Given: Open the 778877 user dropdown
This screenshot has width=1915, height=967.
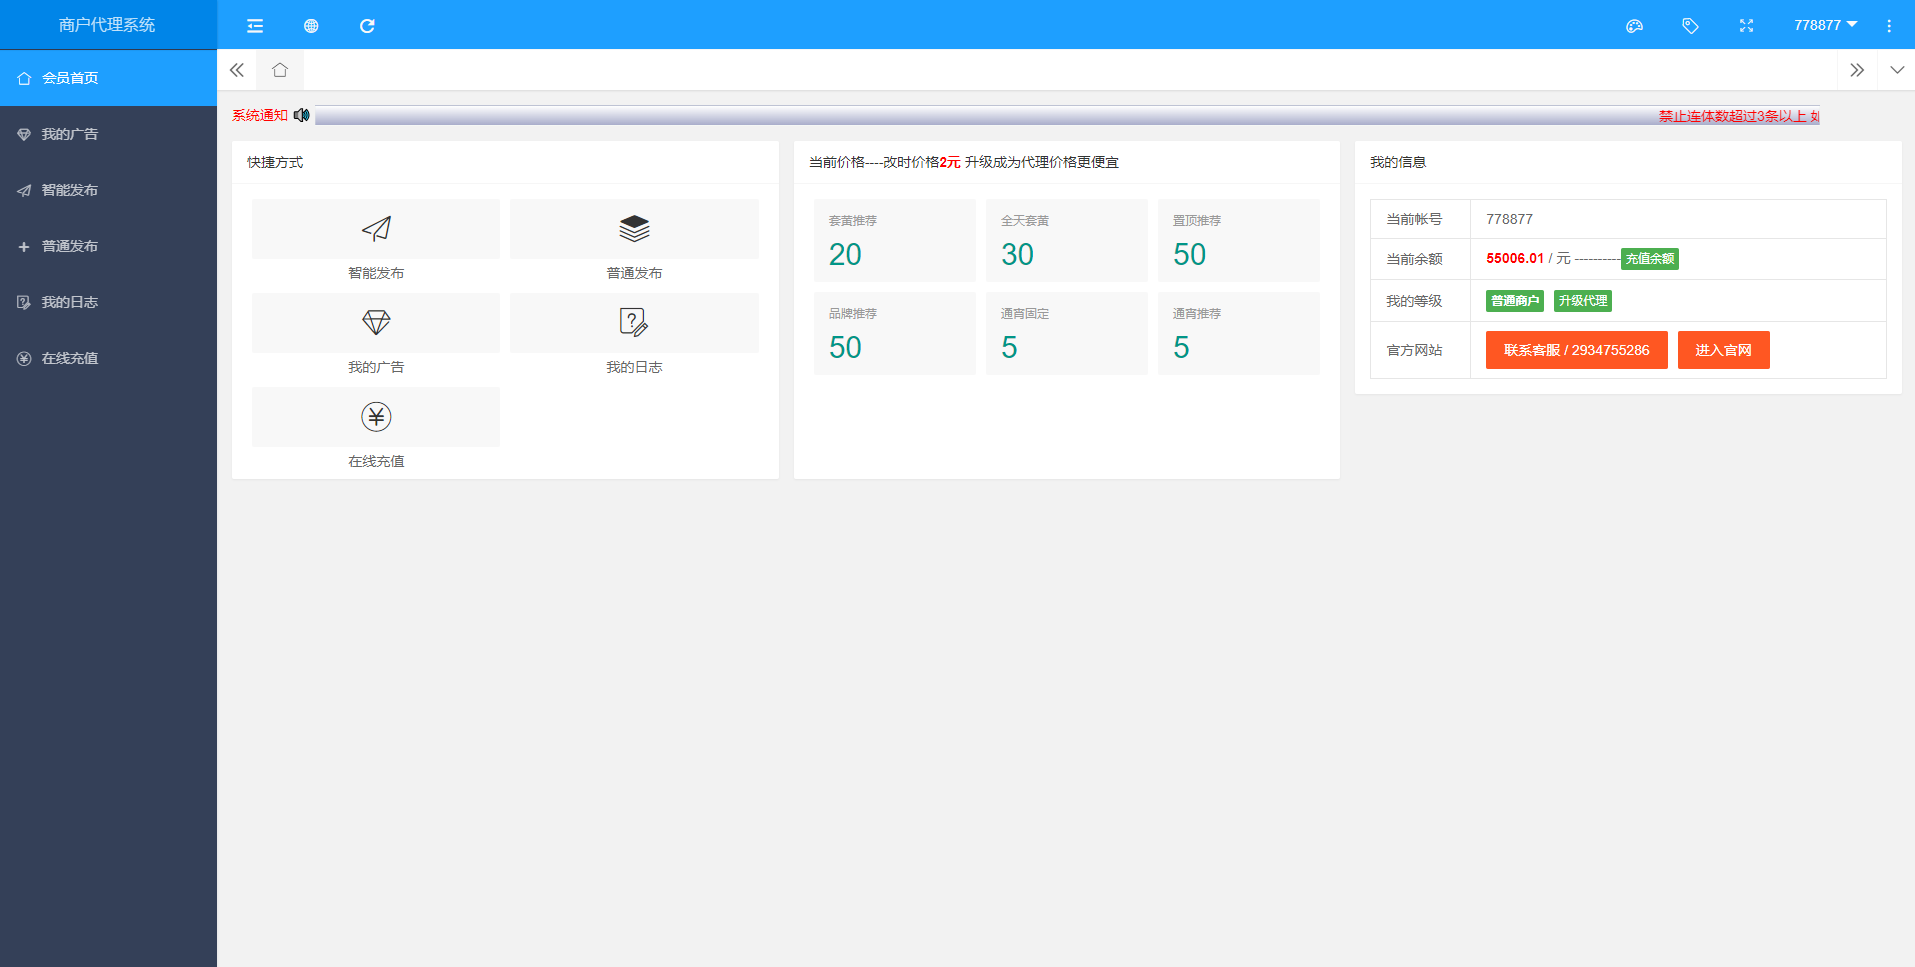Looking at the screenshot, I should 1824,25.
